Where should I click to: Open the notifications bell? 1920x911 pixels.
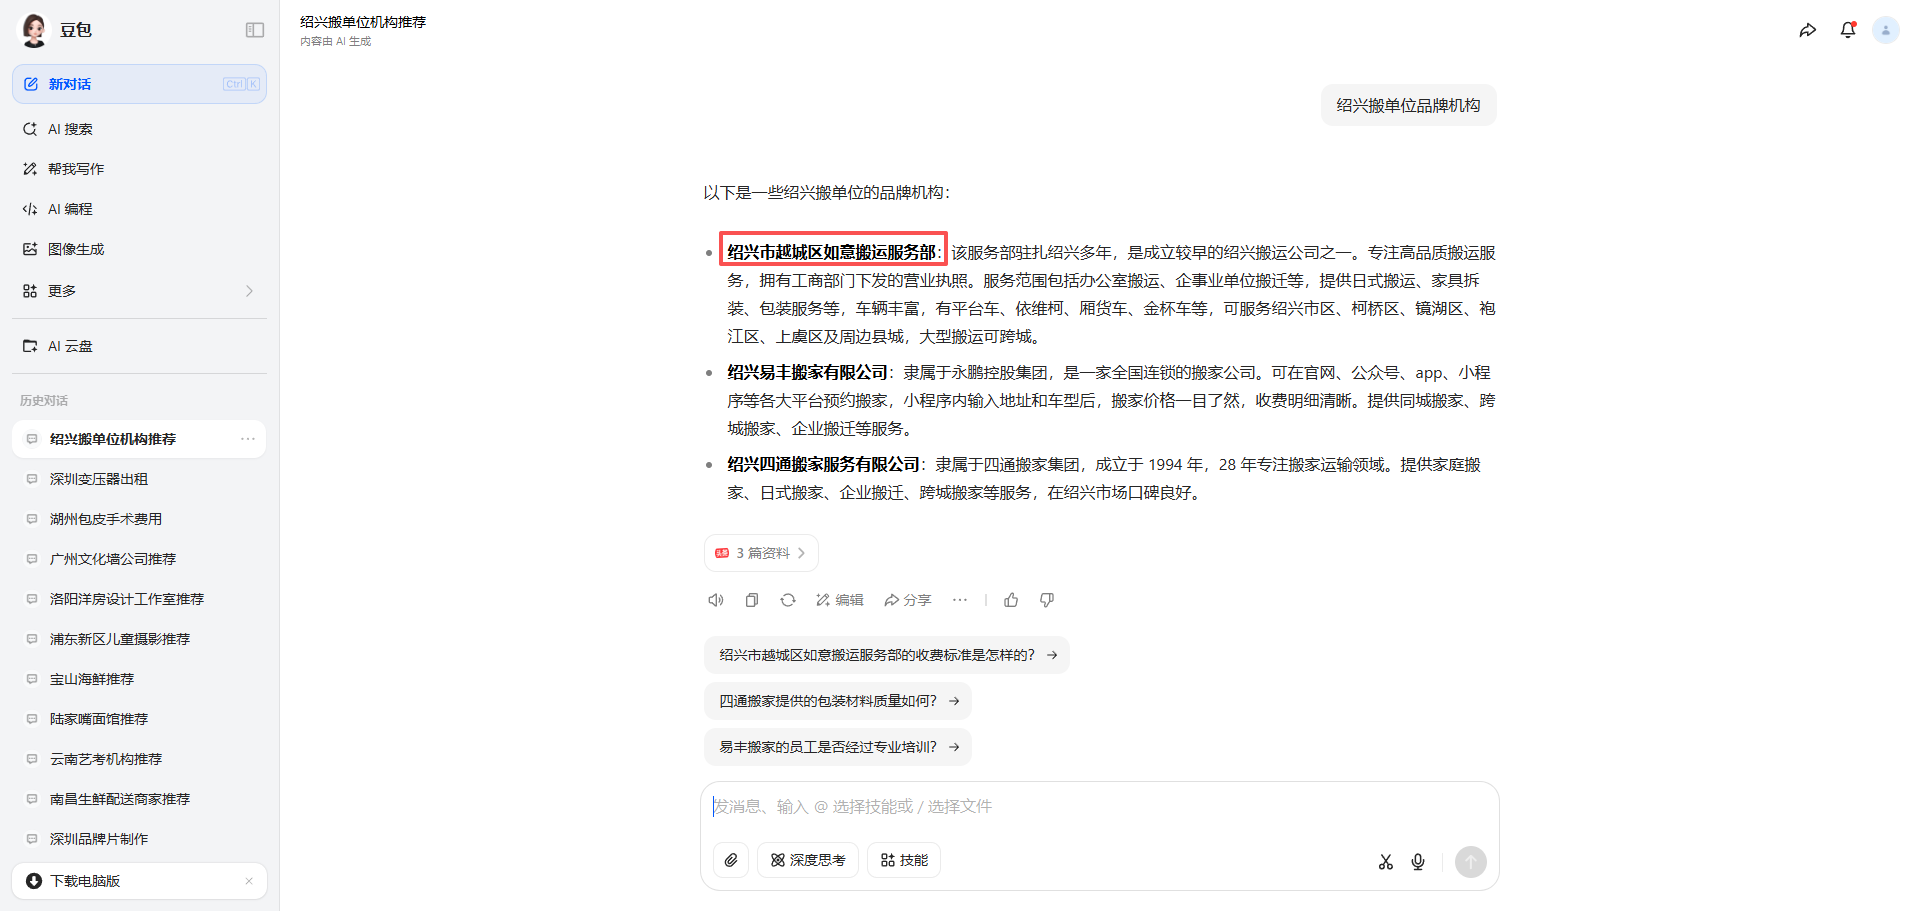coord(1847,30)
